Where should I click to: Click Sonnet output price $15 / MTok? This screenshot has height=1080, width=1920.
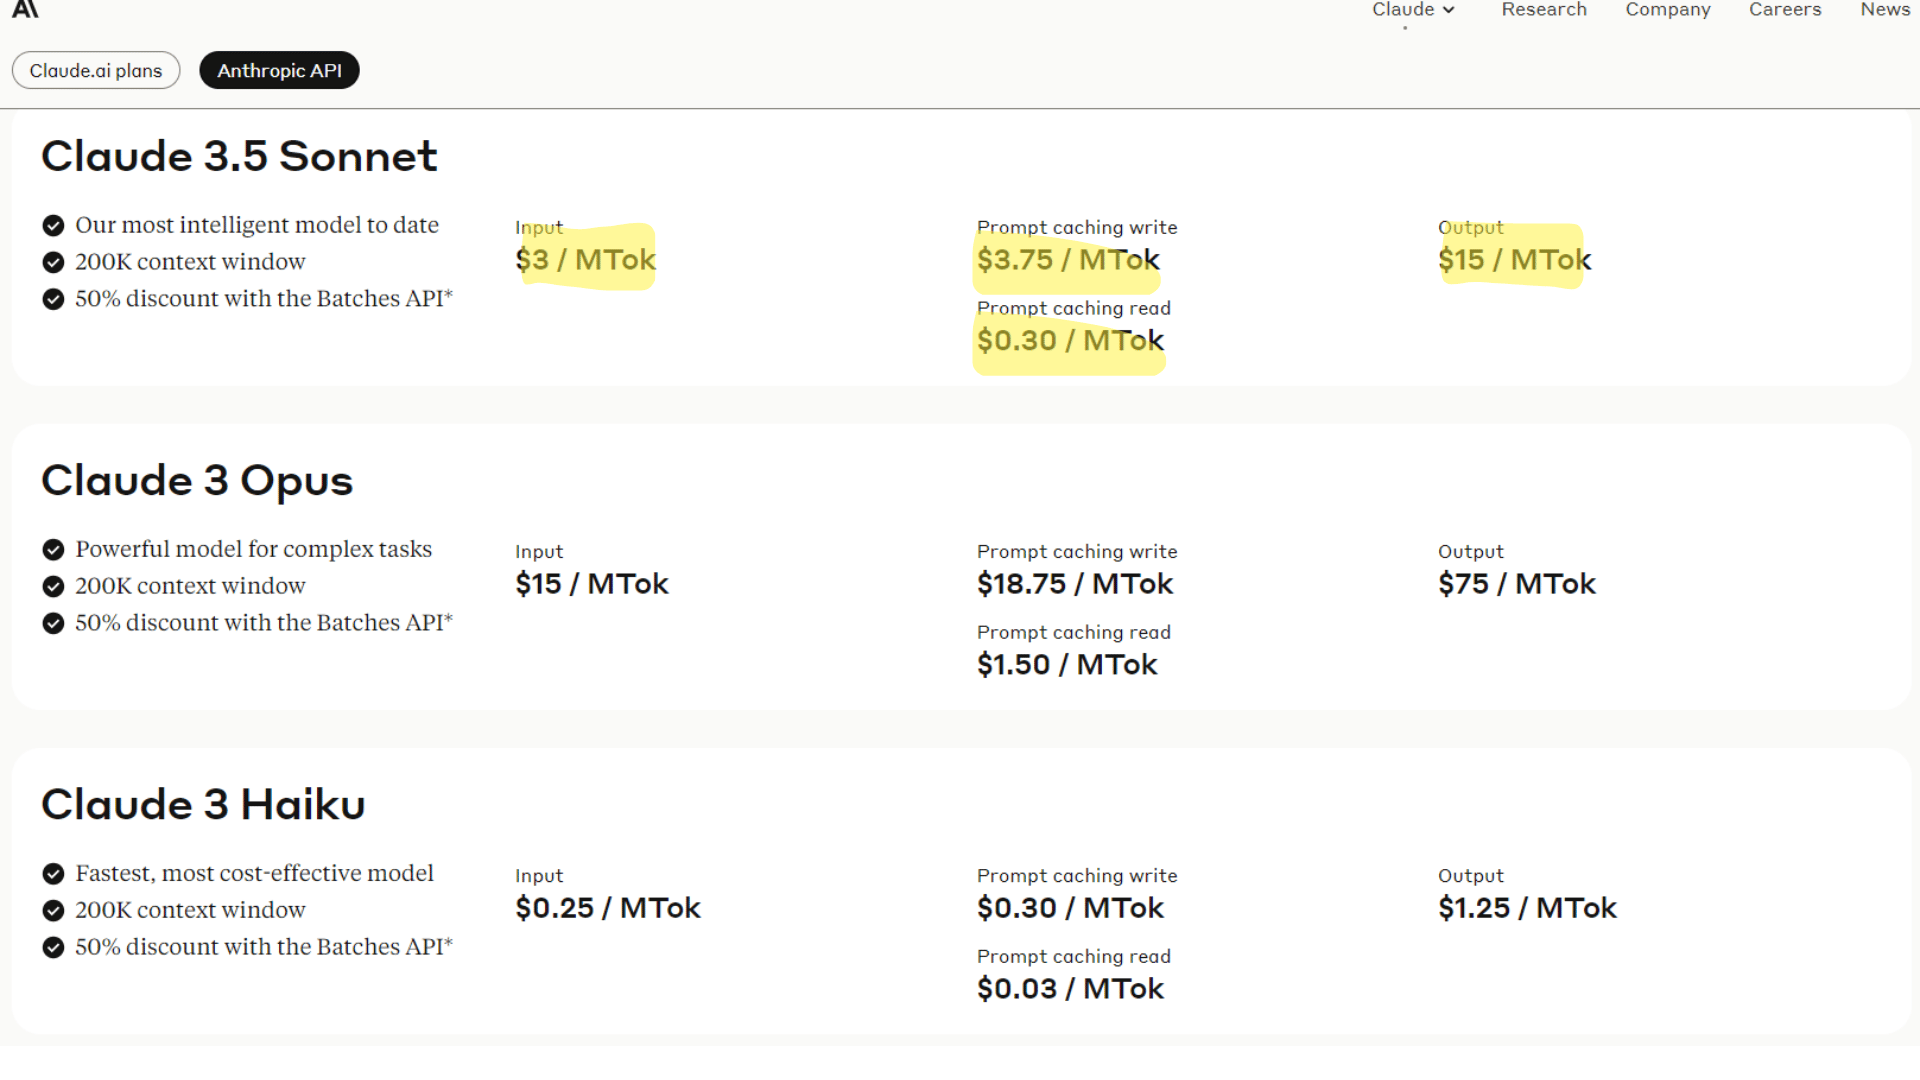[1514, 260]
